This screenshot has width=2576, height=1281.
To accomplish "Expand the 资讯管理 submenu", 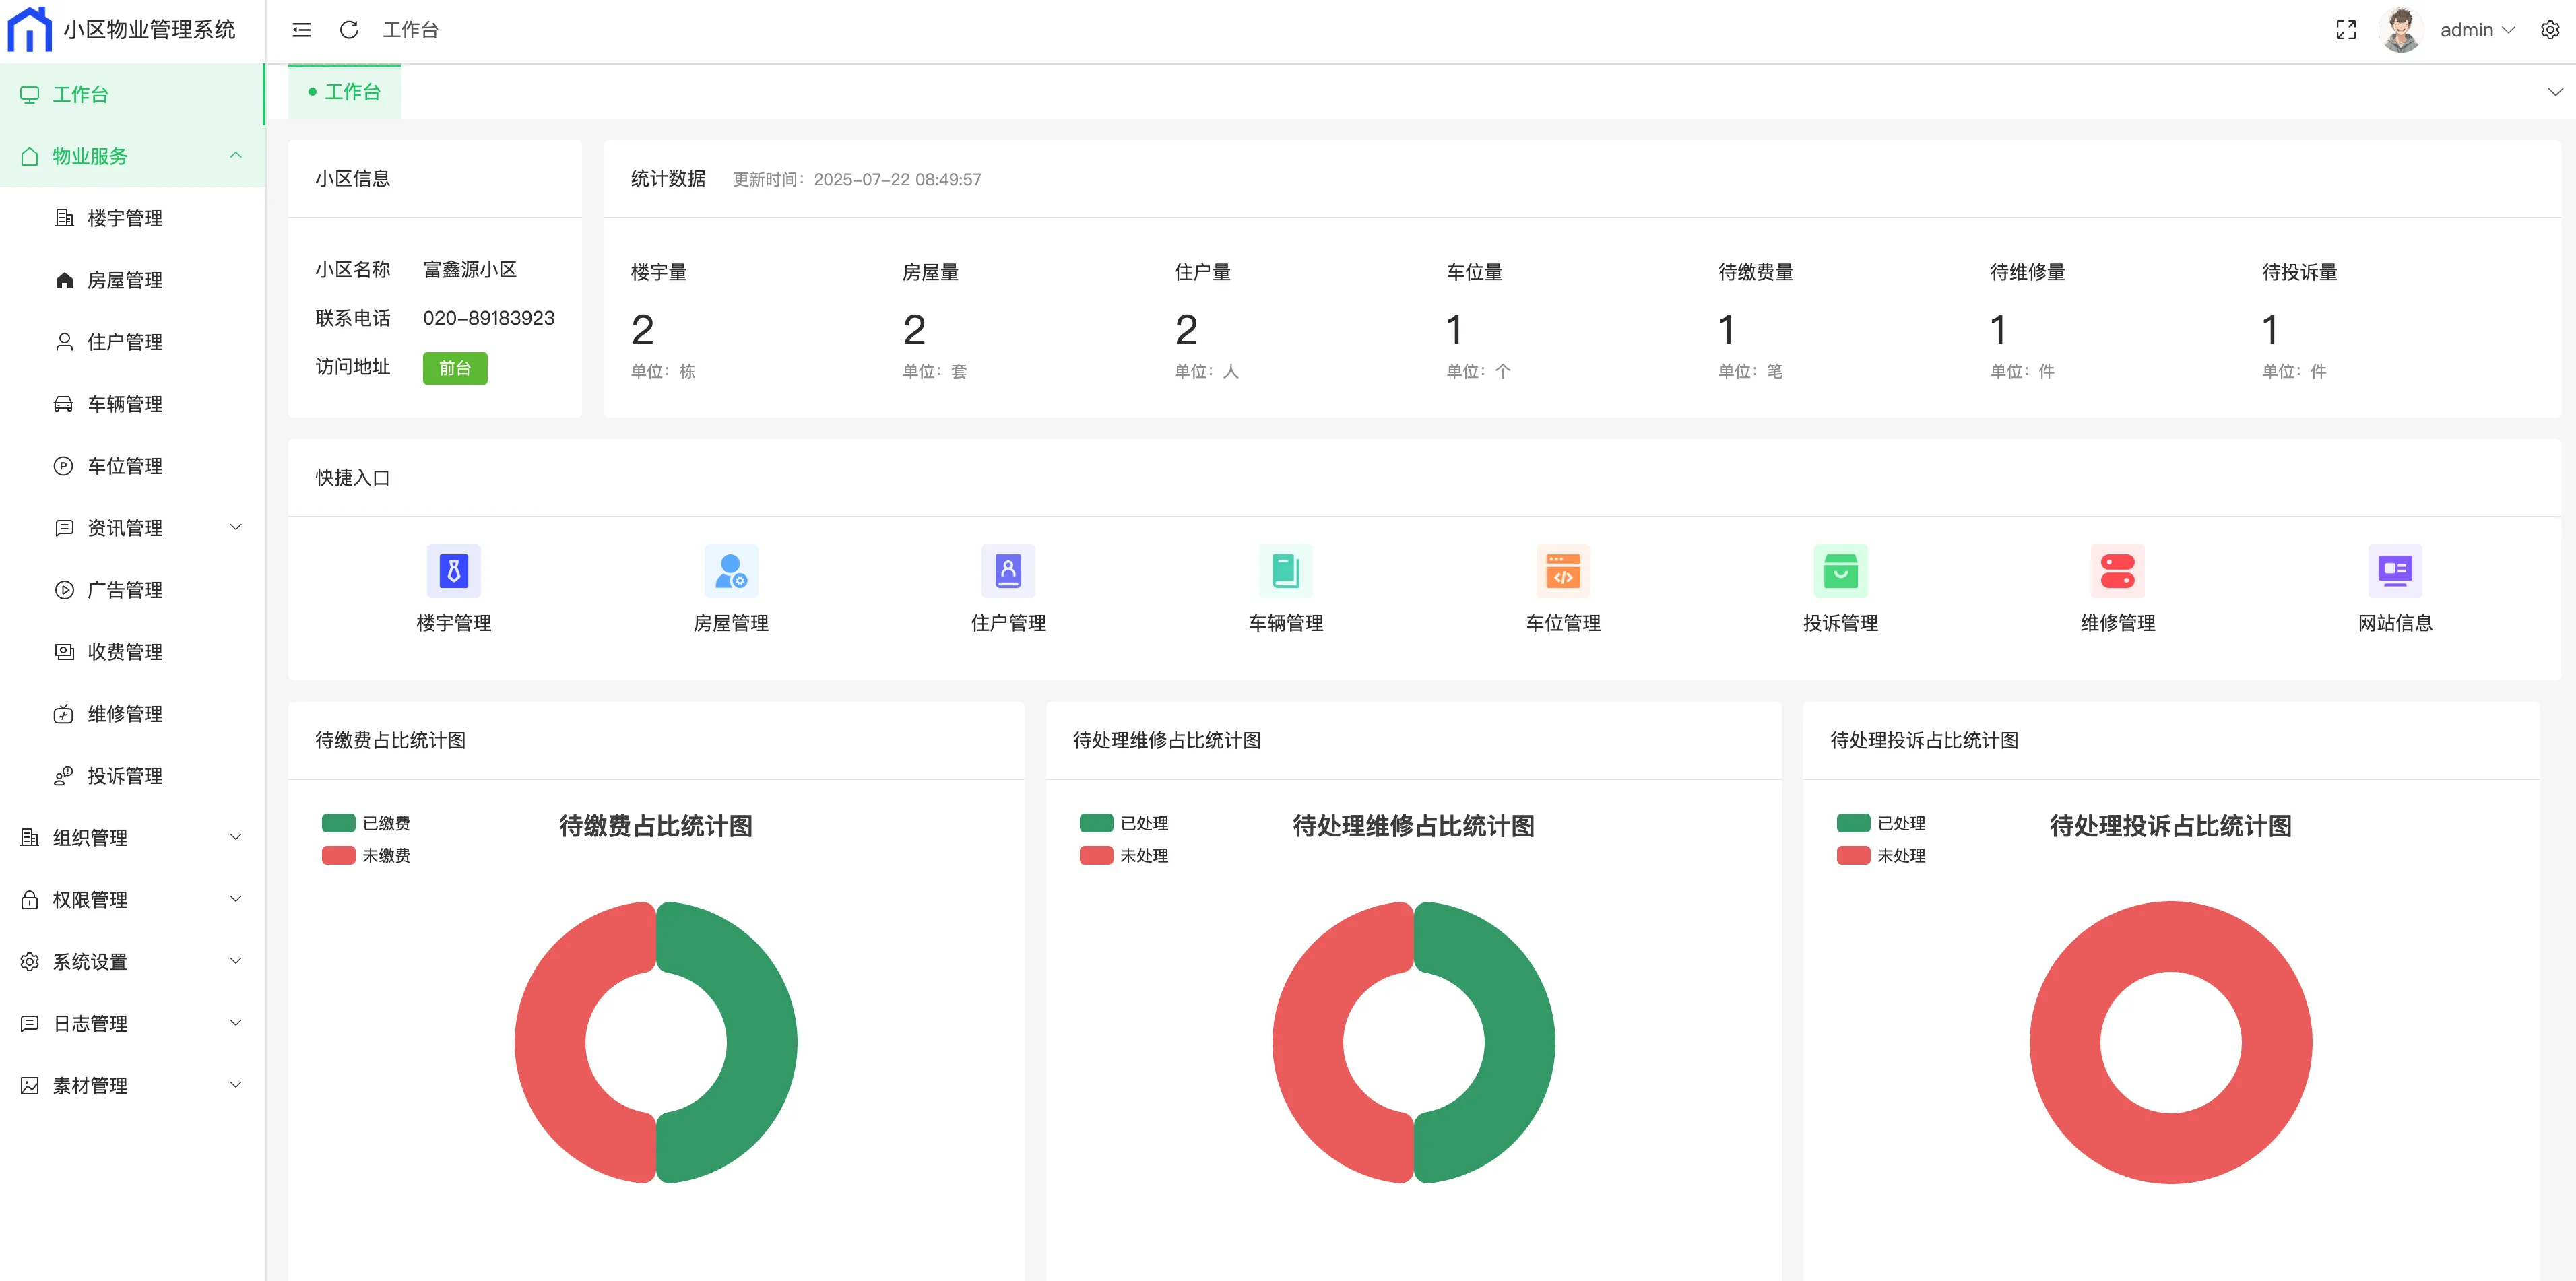I will click(125, 528).
